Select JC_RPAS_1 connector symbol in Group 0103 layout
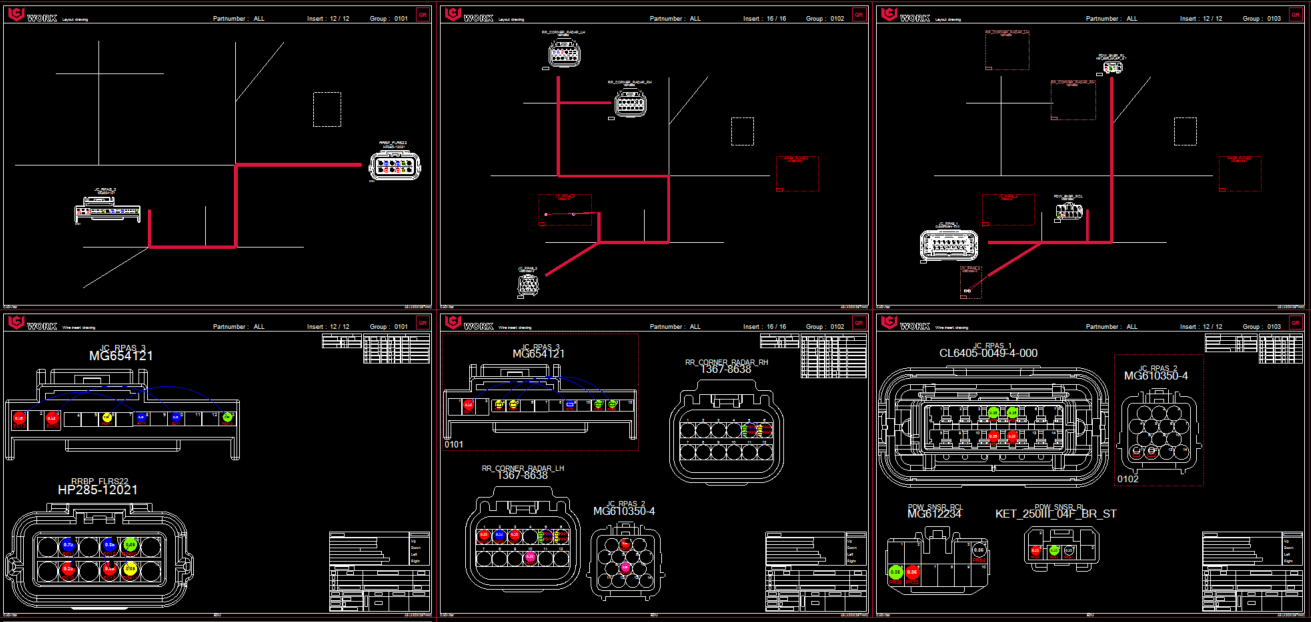Screen dimensions: 1311x622 tap(946, 246)
